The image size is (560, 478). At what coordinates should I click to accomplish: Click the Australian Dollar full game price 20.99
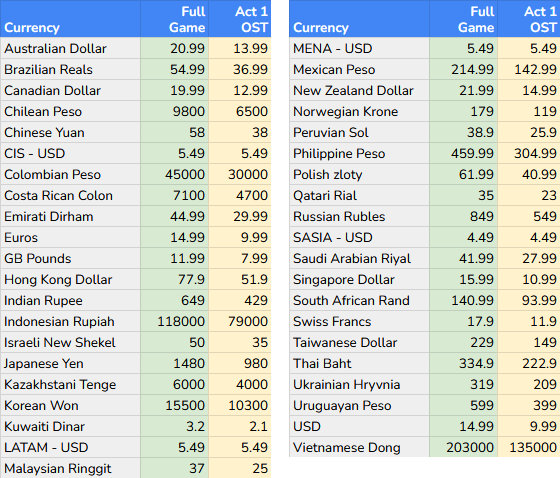pos(174,48)
